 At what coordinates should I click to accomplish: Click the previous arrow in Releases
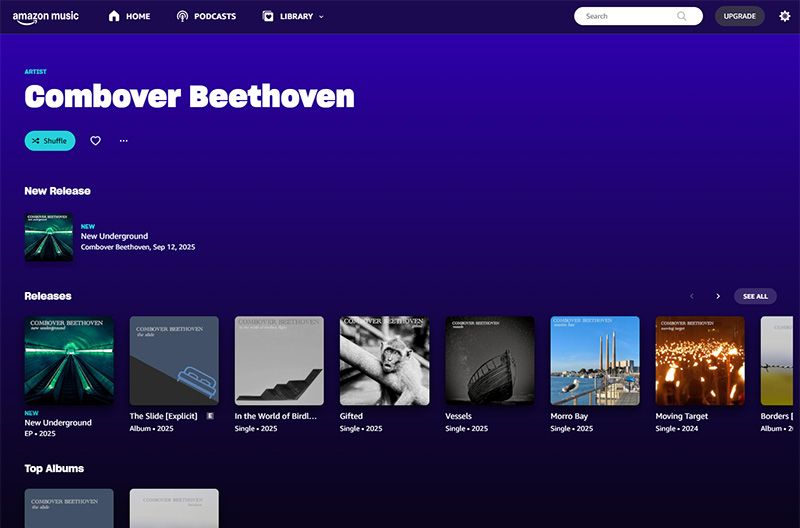[x=690, y=296]
